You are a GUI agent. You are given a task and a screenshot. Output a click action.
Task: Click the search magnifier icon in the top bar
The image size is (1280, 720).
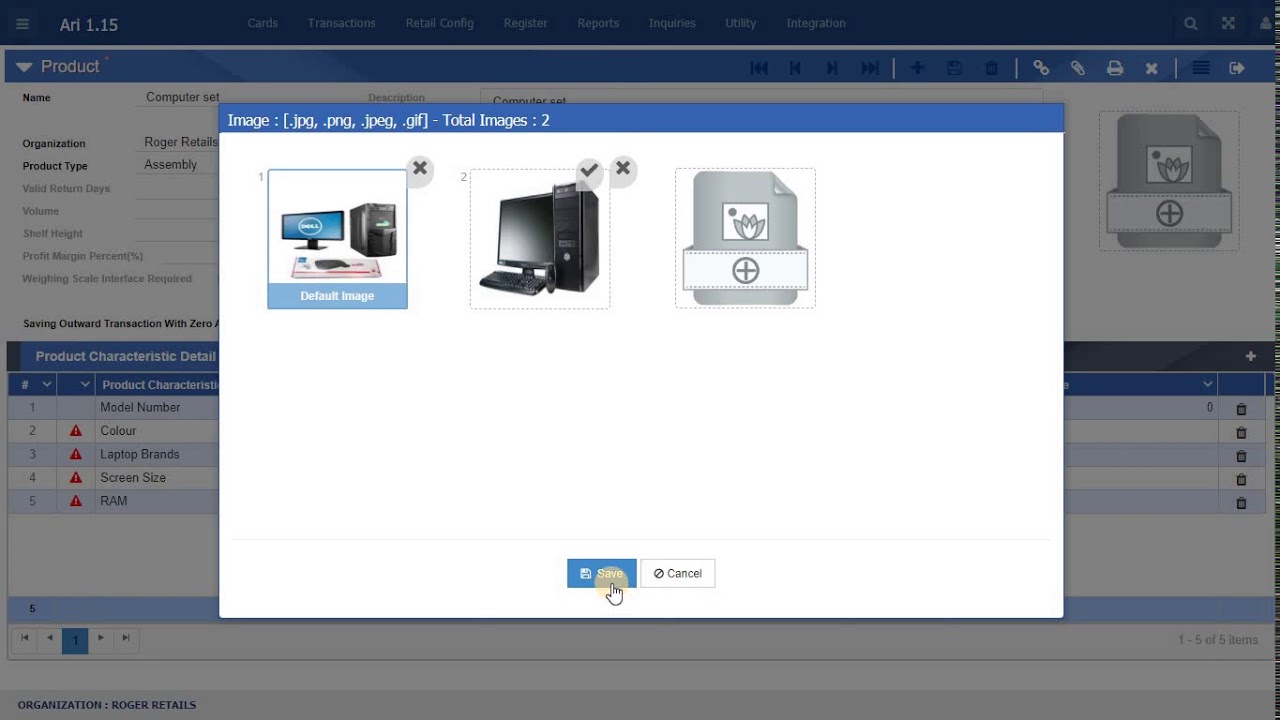[1190, 24]
